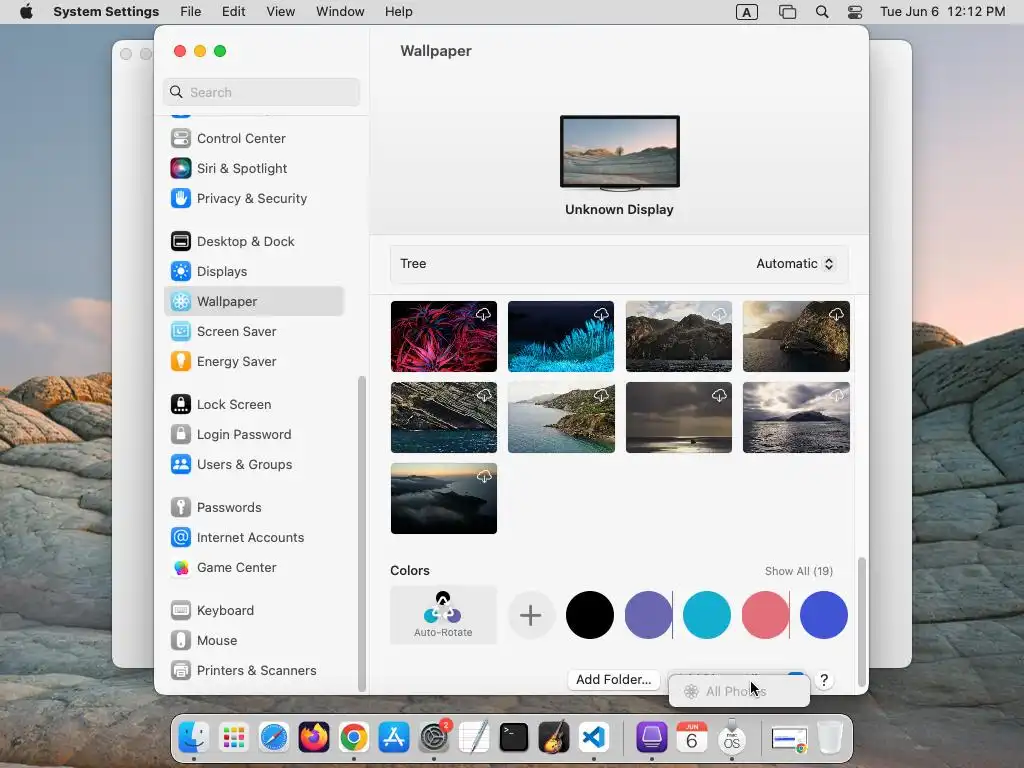1024x768 pixels.
Task: Open the File menu
Action: (x=191, y=12)
